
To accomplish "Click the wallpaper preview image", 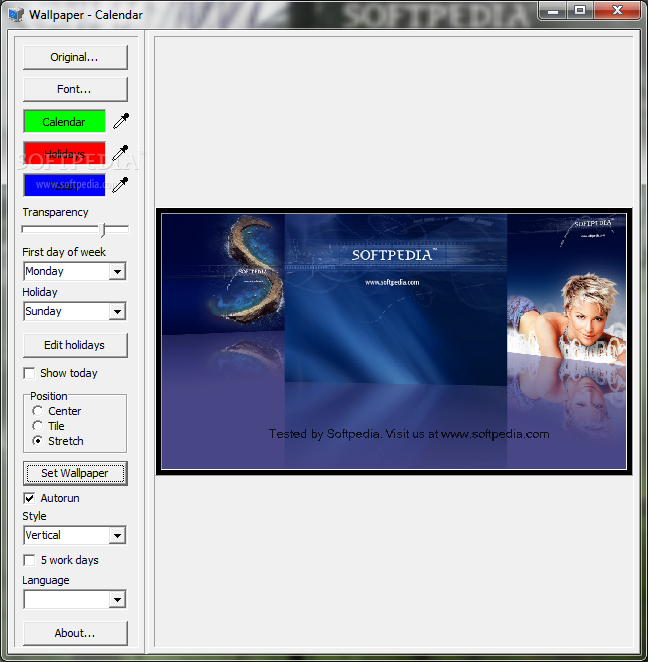I will [x=394, y=342].
